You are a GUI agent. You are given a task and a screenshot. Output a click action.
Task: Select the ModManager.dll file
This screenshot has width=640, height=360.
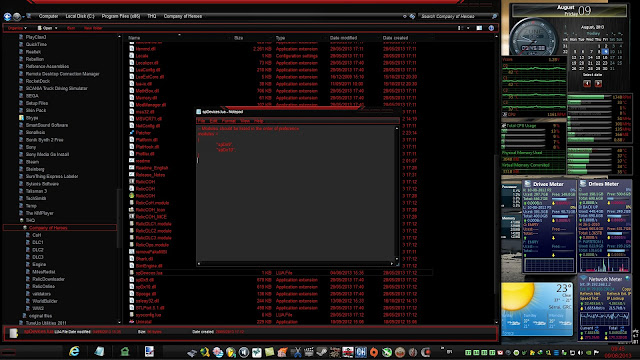(x=151, y=105)
